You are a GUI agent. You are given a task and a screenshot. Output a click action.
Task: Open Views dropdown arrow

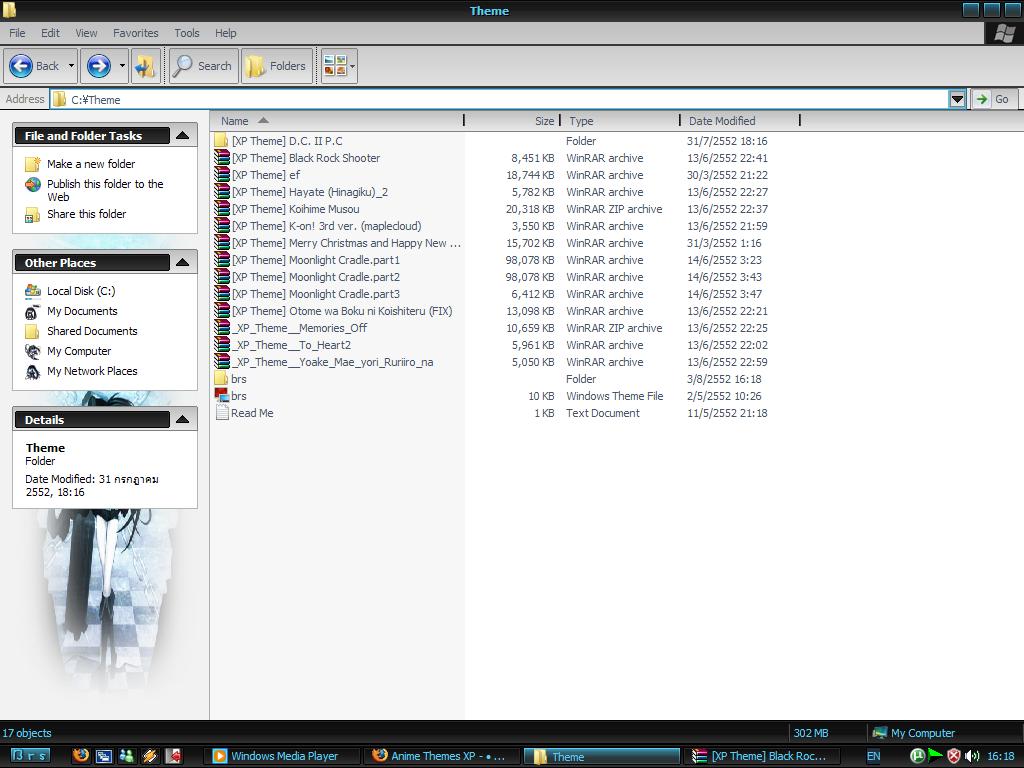click(x=353, y=66)
